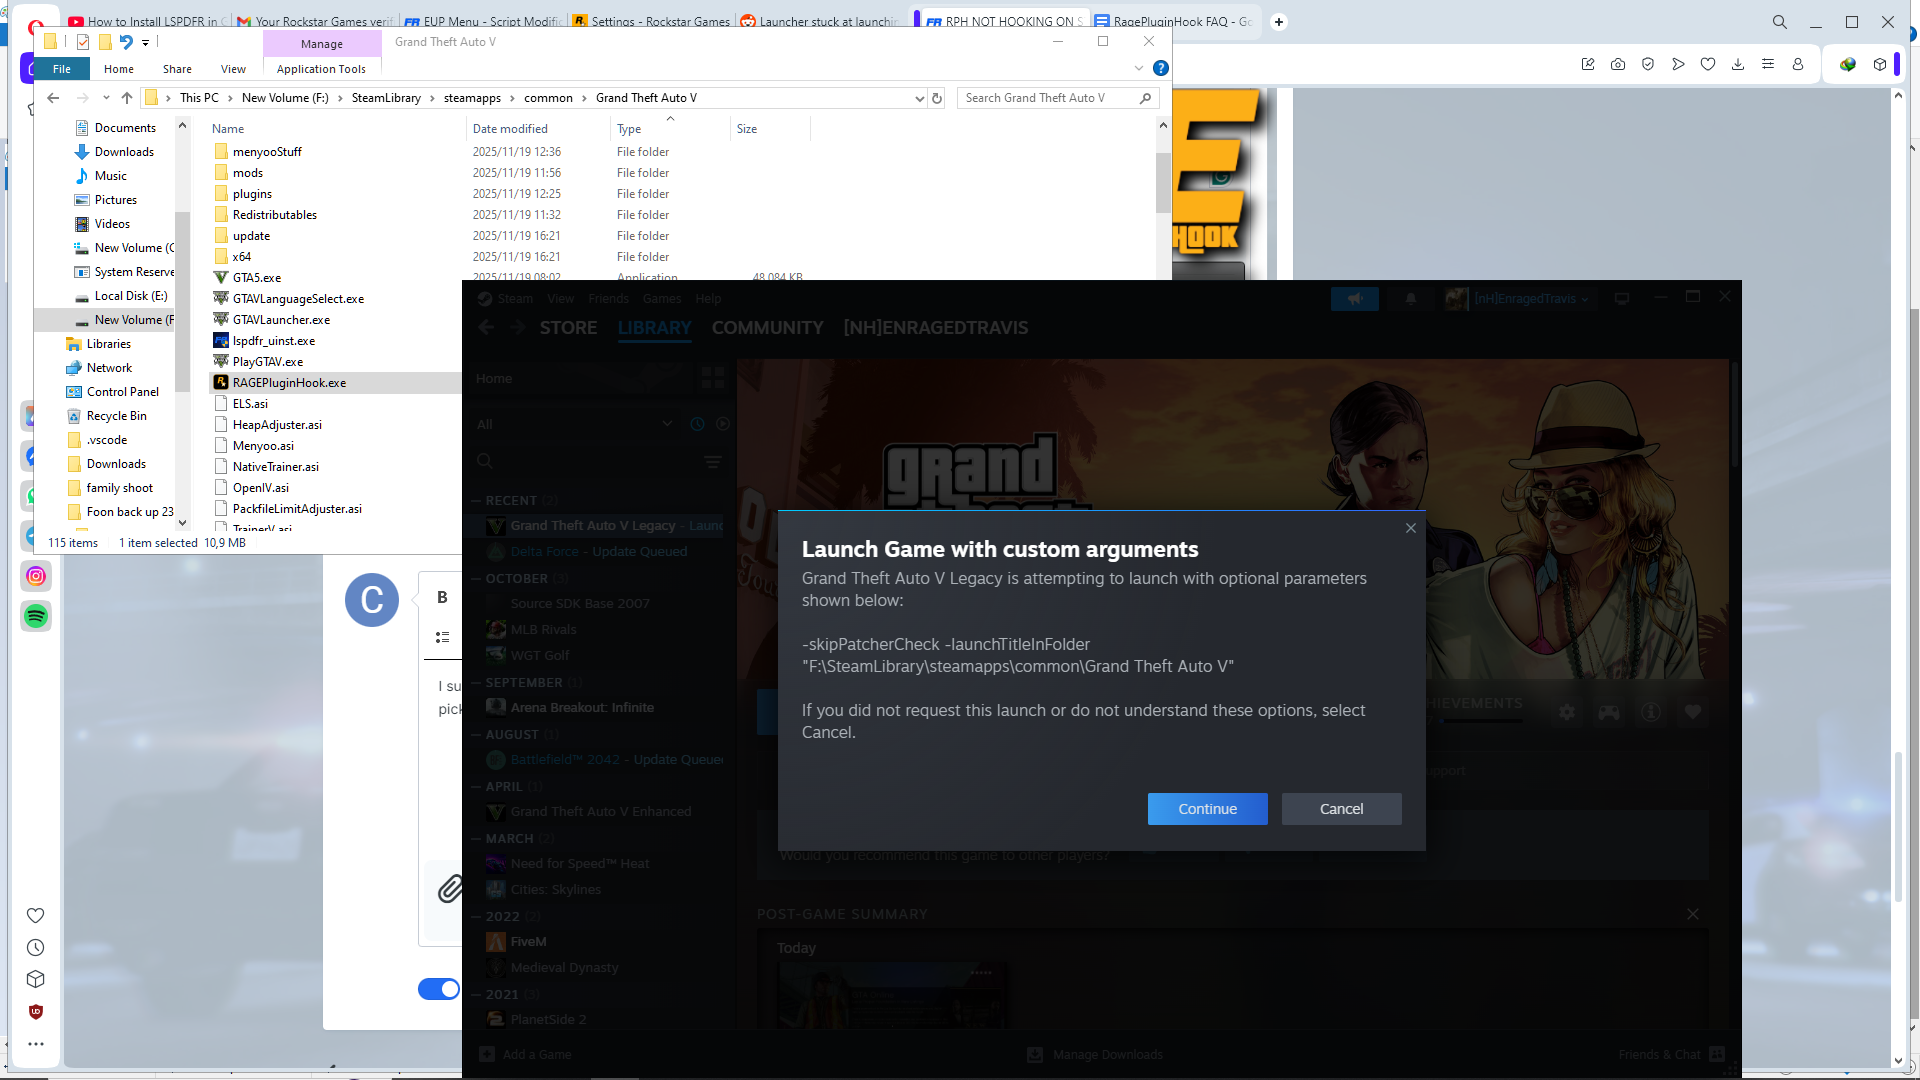
Task: Click the Opera sidebar history clock icon
Action: pos(36,947)
